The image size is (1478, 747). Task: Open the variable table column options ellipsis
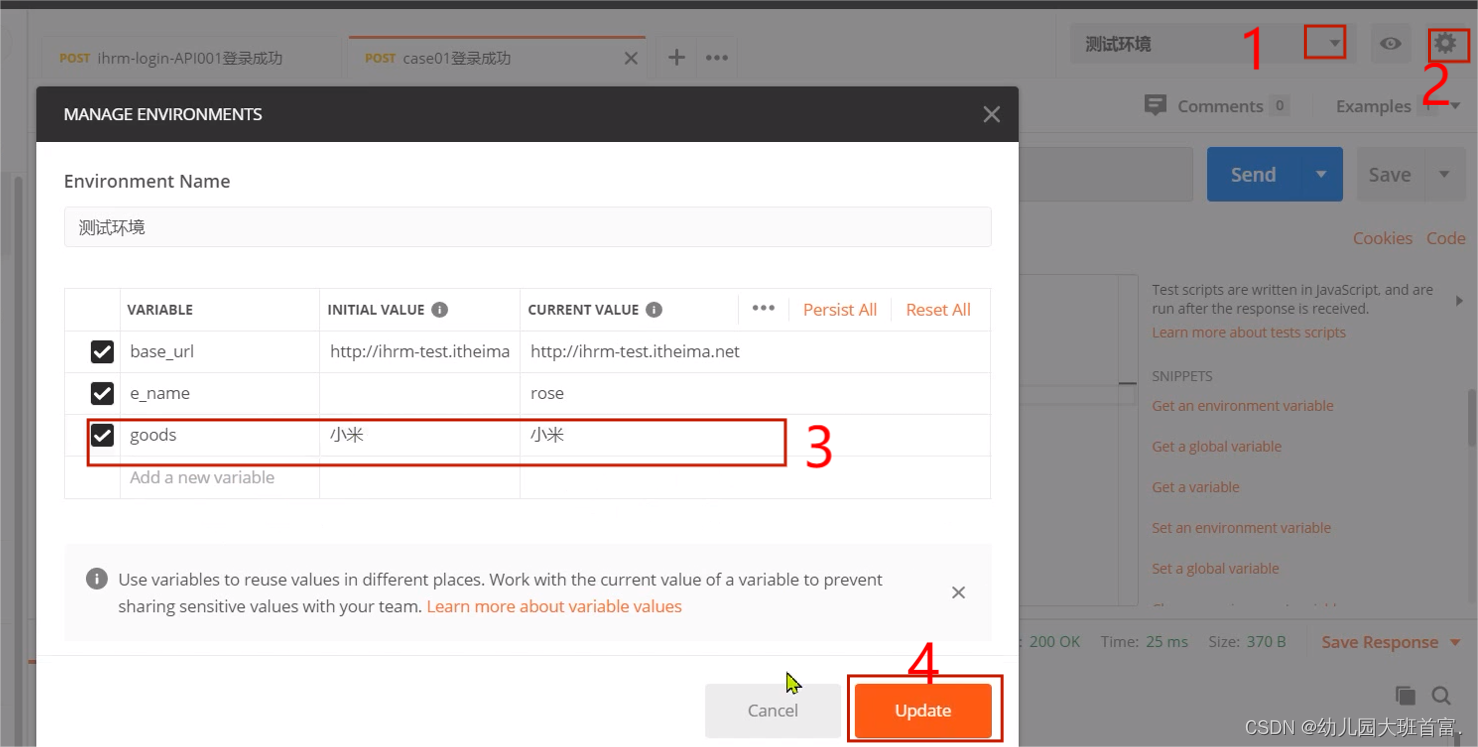click(763, 308)
